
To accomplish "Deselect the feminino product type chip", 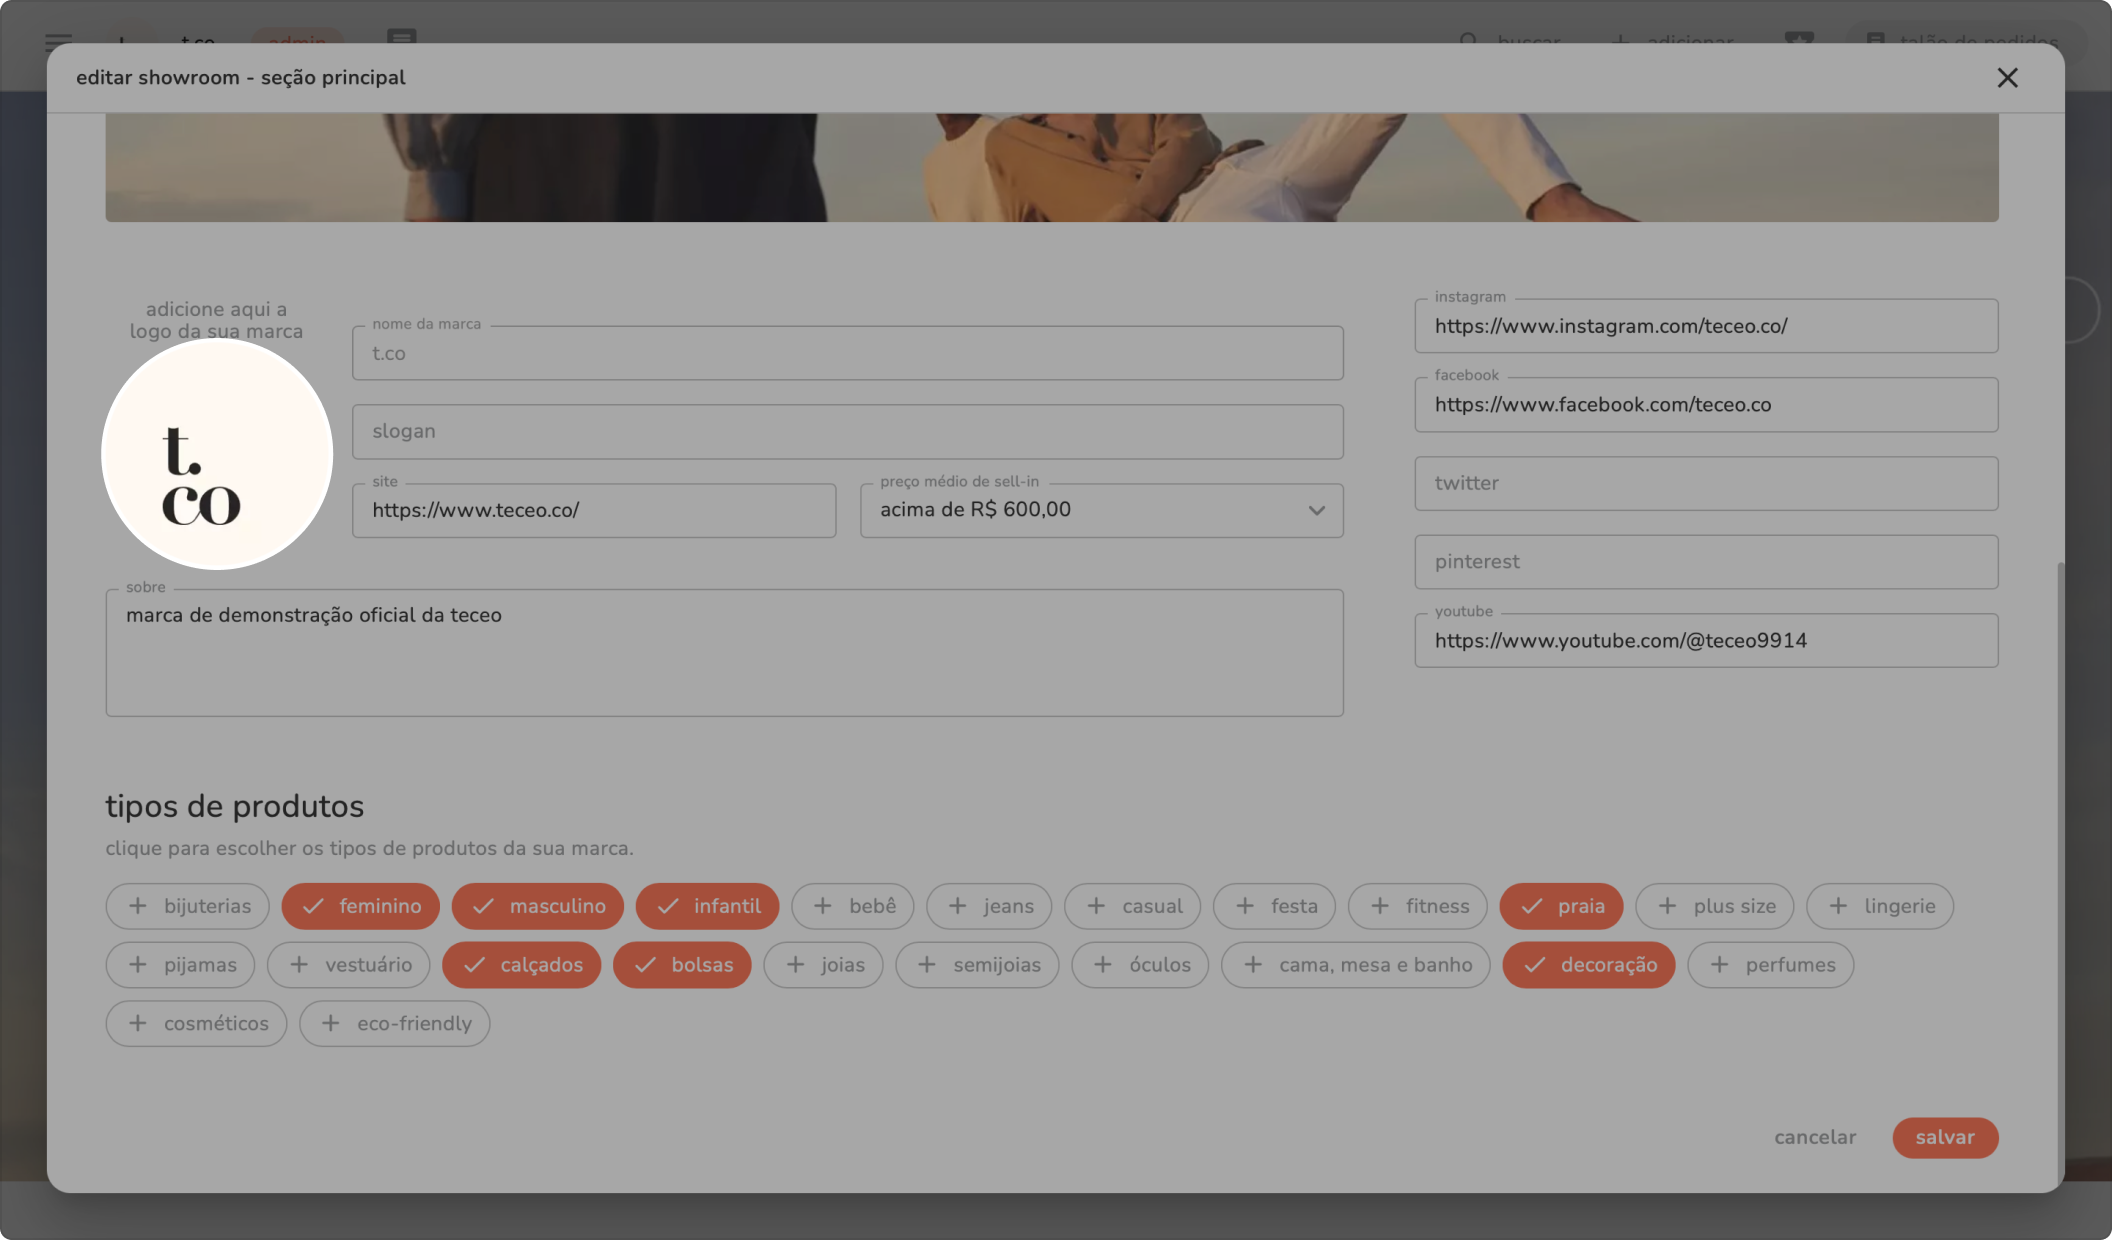I will pyautogui.click(x=360, y=906).
